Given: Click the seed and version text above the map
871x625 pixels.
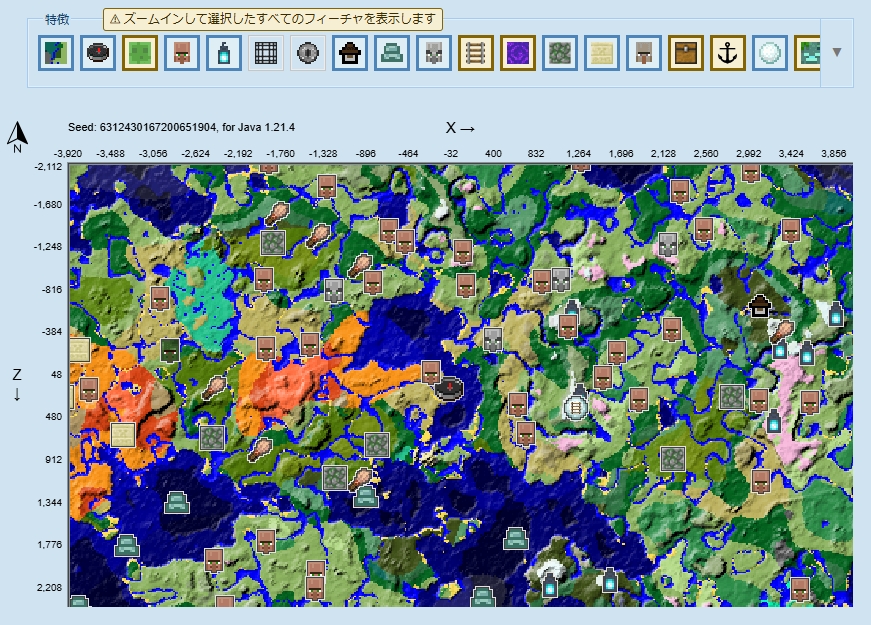Looking at the screenshot, I should coord(181,127).
